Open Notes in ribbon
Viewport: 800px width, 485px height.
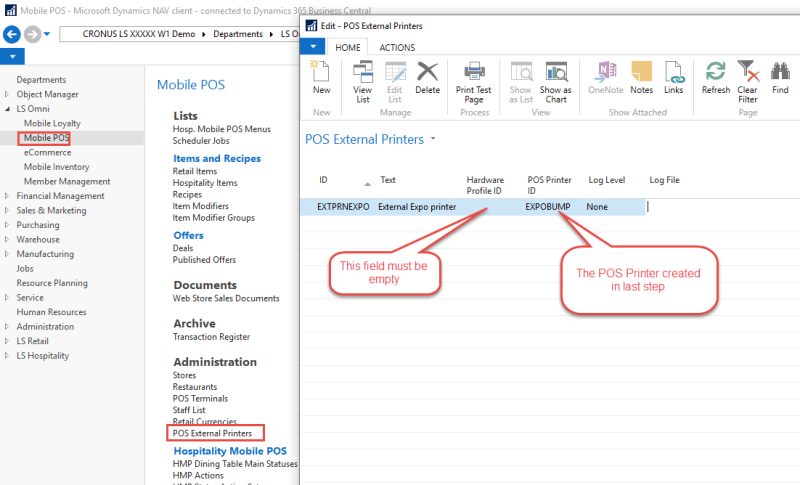click(641, 78)
